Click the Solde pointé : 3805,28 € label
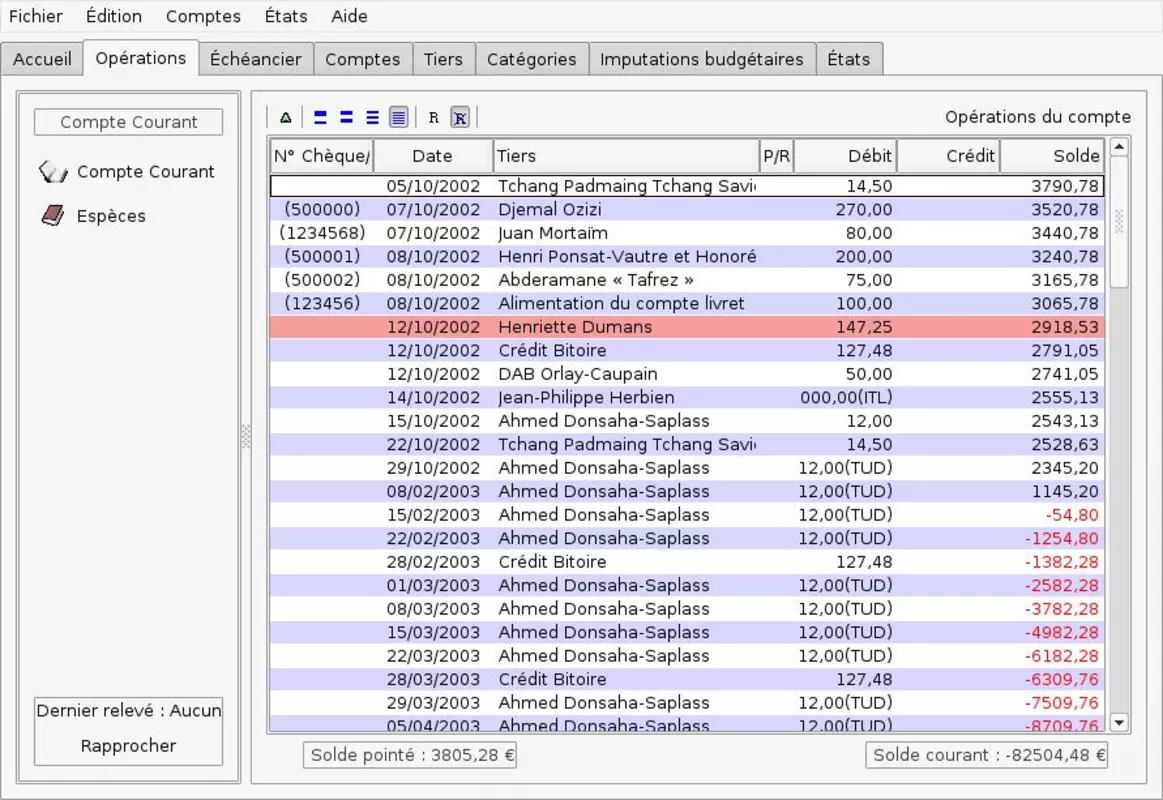The width and height of the screenshot is (1163, 800). click(409, 756)
